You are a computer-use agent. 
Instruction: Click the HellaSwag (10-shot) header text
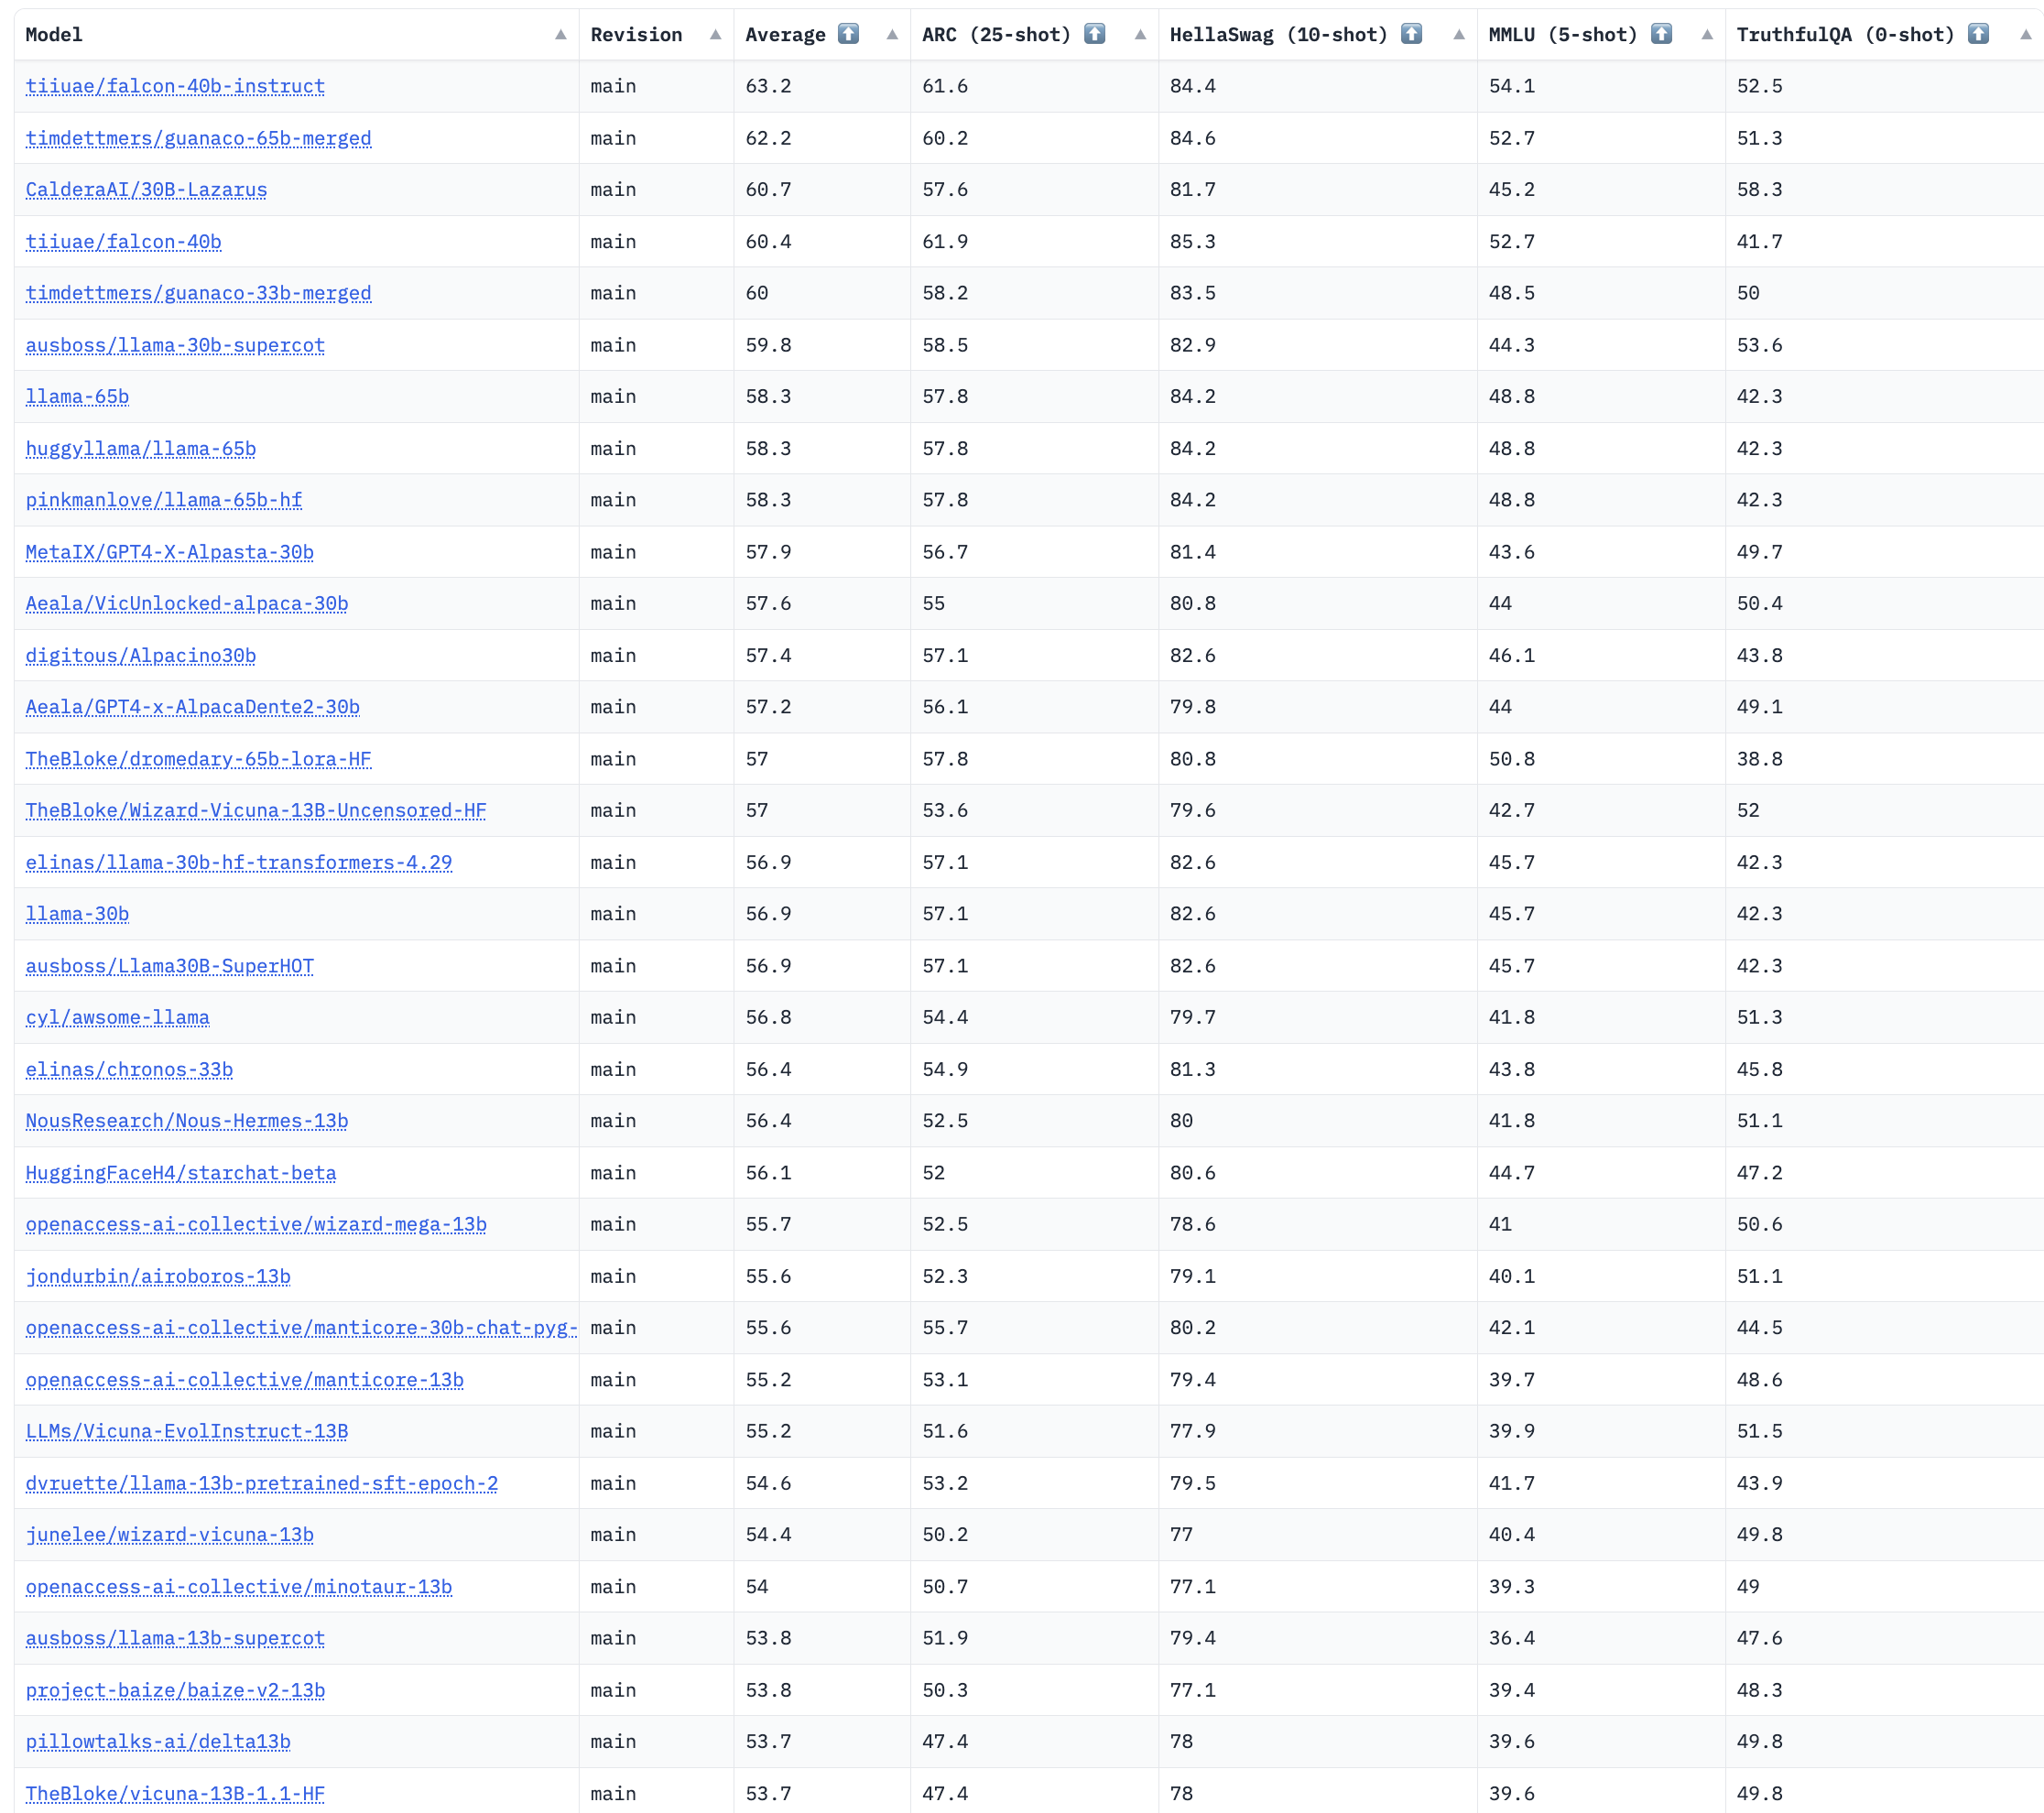coord(1279,35)
